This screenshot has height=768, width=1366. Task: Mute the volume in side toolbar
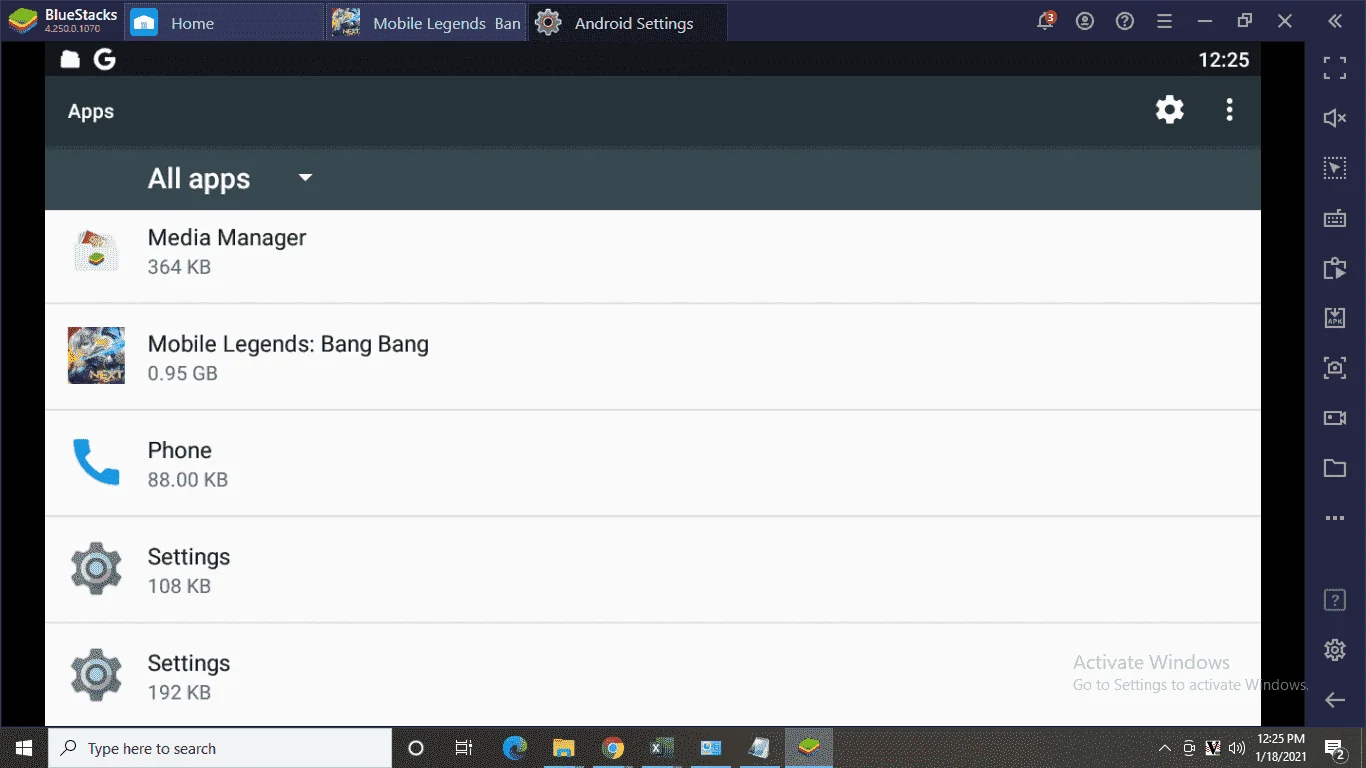click(1335, 118)
